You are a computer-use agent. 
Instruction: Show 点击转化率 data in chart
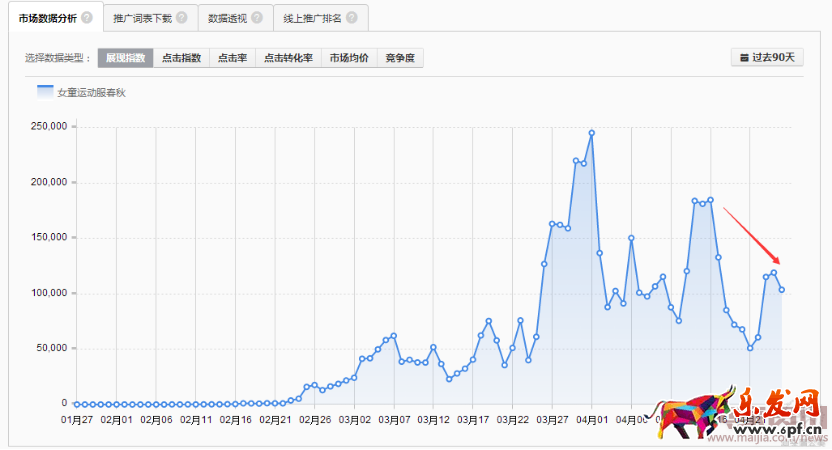(x=288, y=58)
